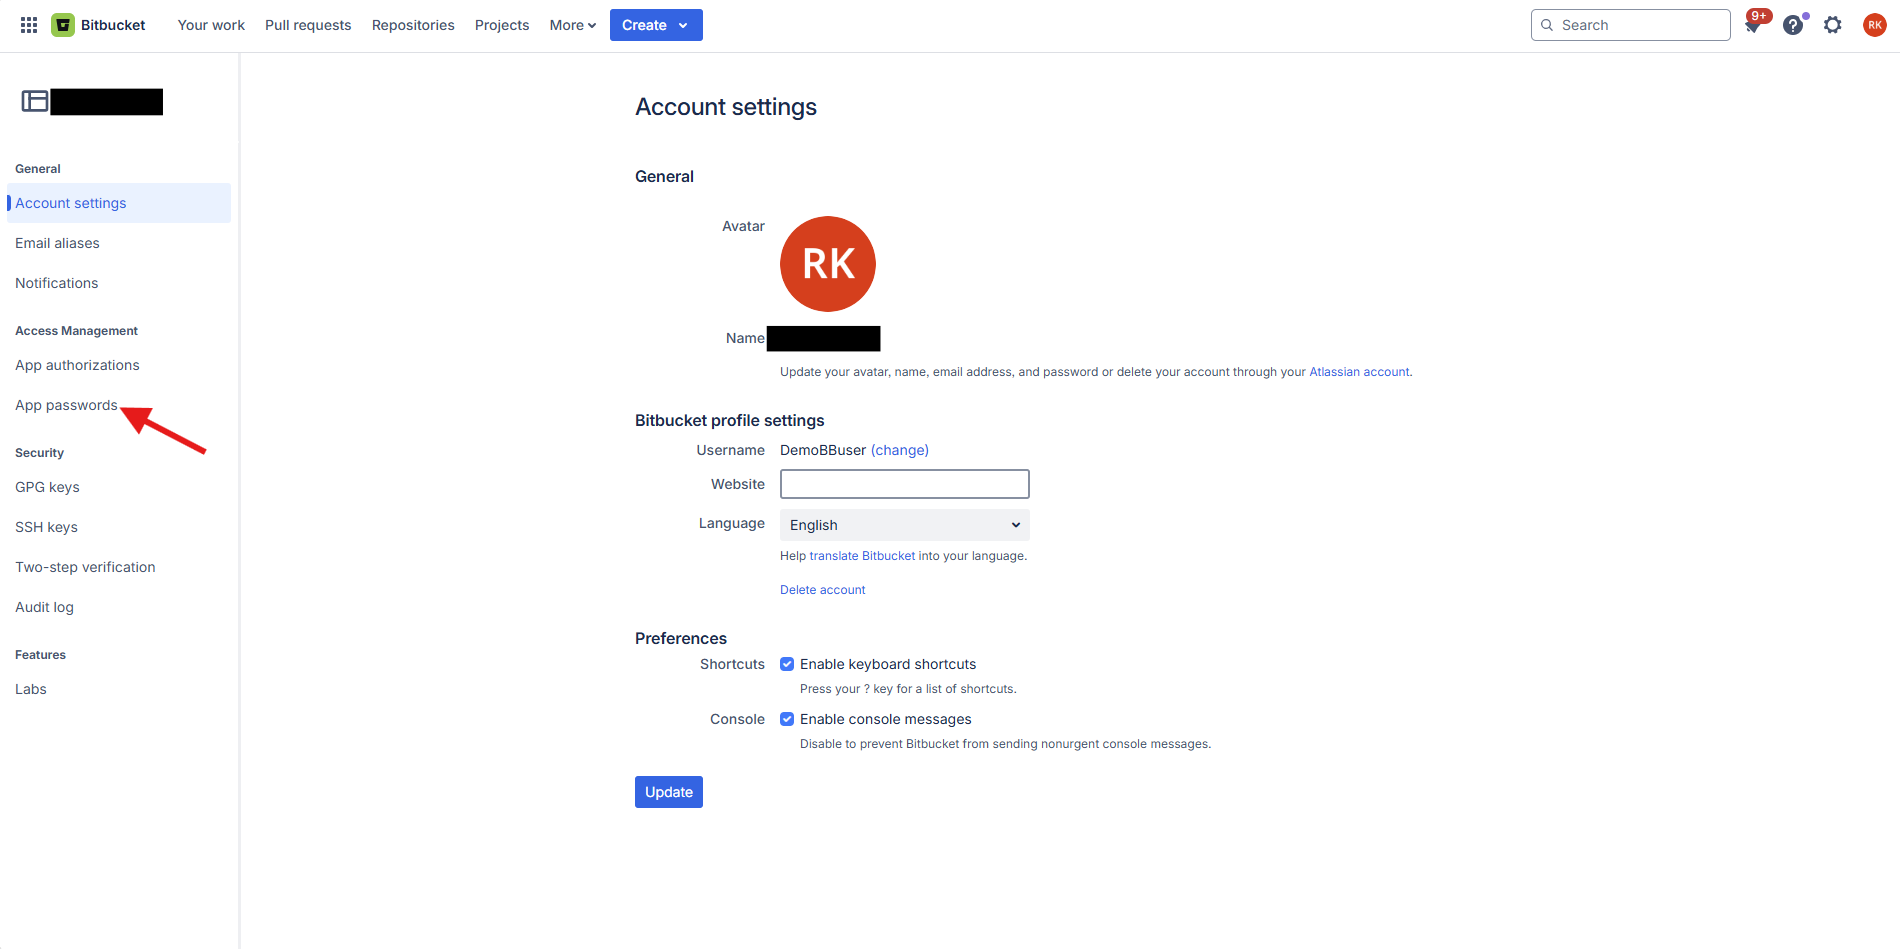Image resolution: width=1900 pixels, height=949 pixels.
Task: Go to Pull requests in the top navigation
Action: point(307,24)
